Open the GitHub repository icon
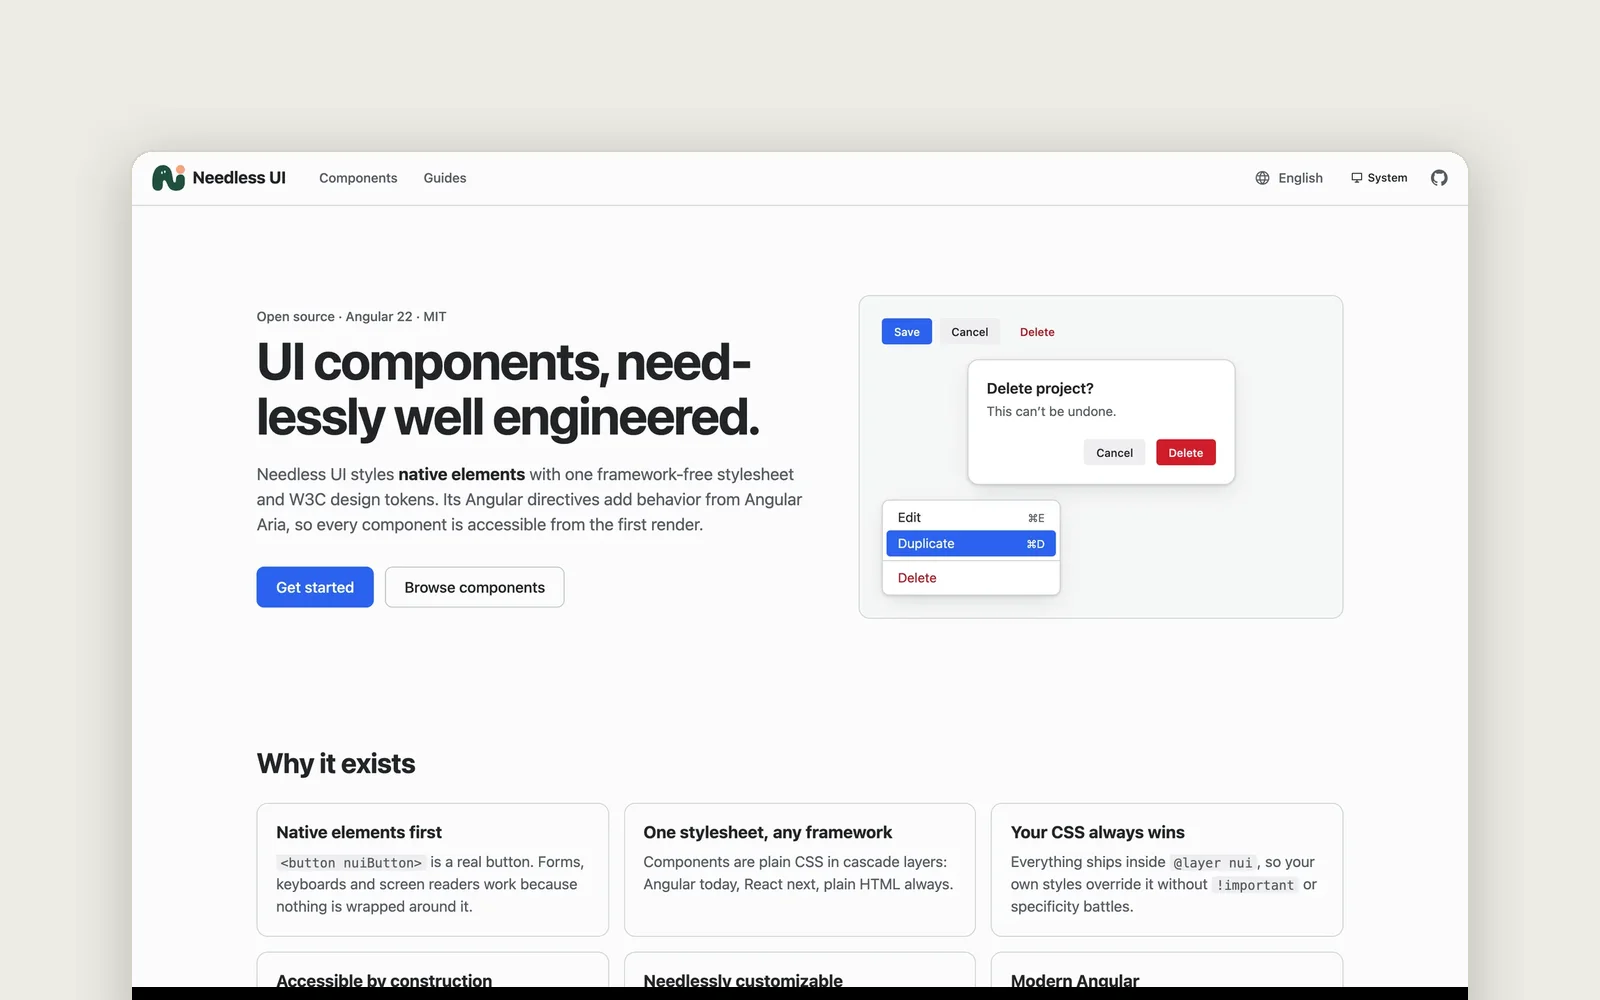1600x1000 pixels. pos(1439,178)
